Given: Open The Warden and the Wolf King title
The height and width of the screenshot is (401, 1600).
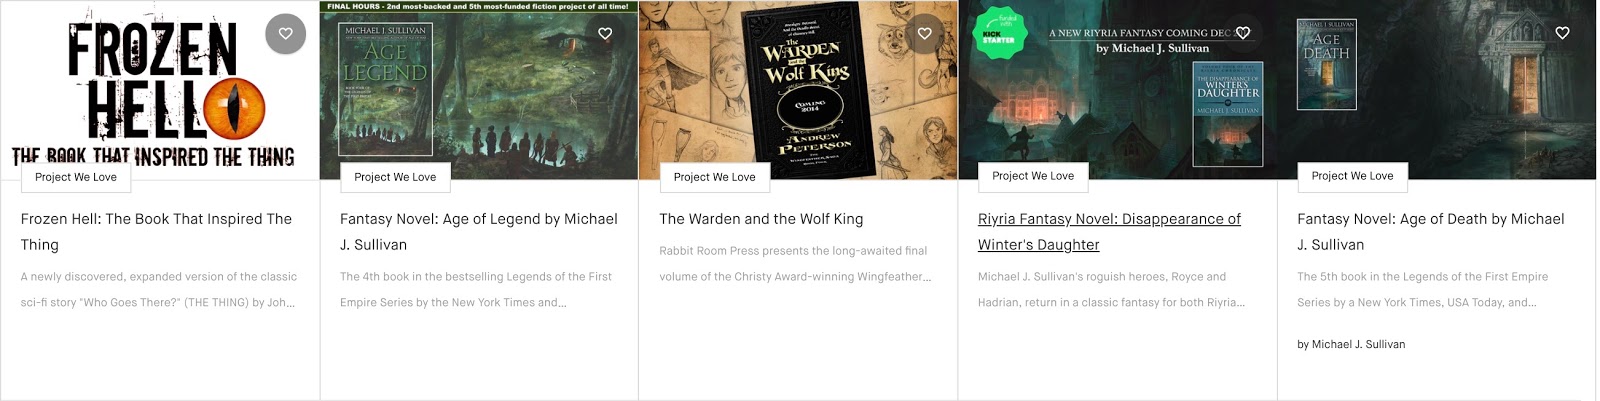Looking at the screenshot, I should [761, 219].
